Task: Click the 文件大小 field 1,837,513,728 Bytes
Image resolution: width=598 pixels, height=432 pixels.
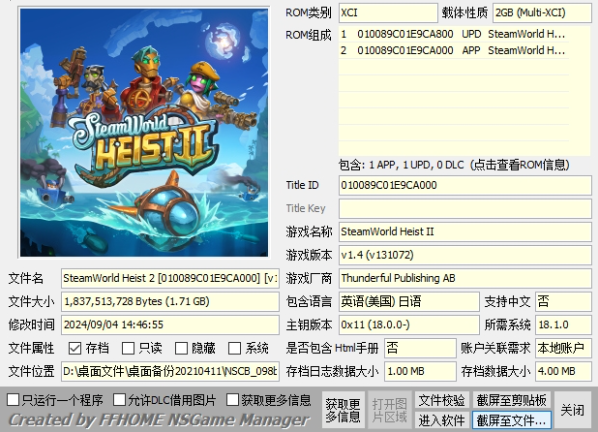Action: pos(170,302)
